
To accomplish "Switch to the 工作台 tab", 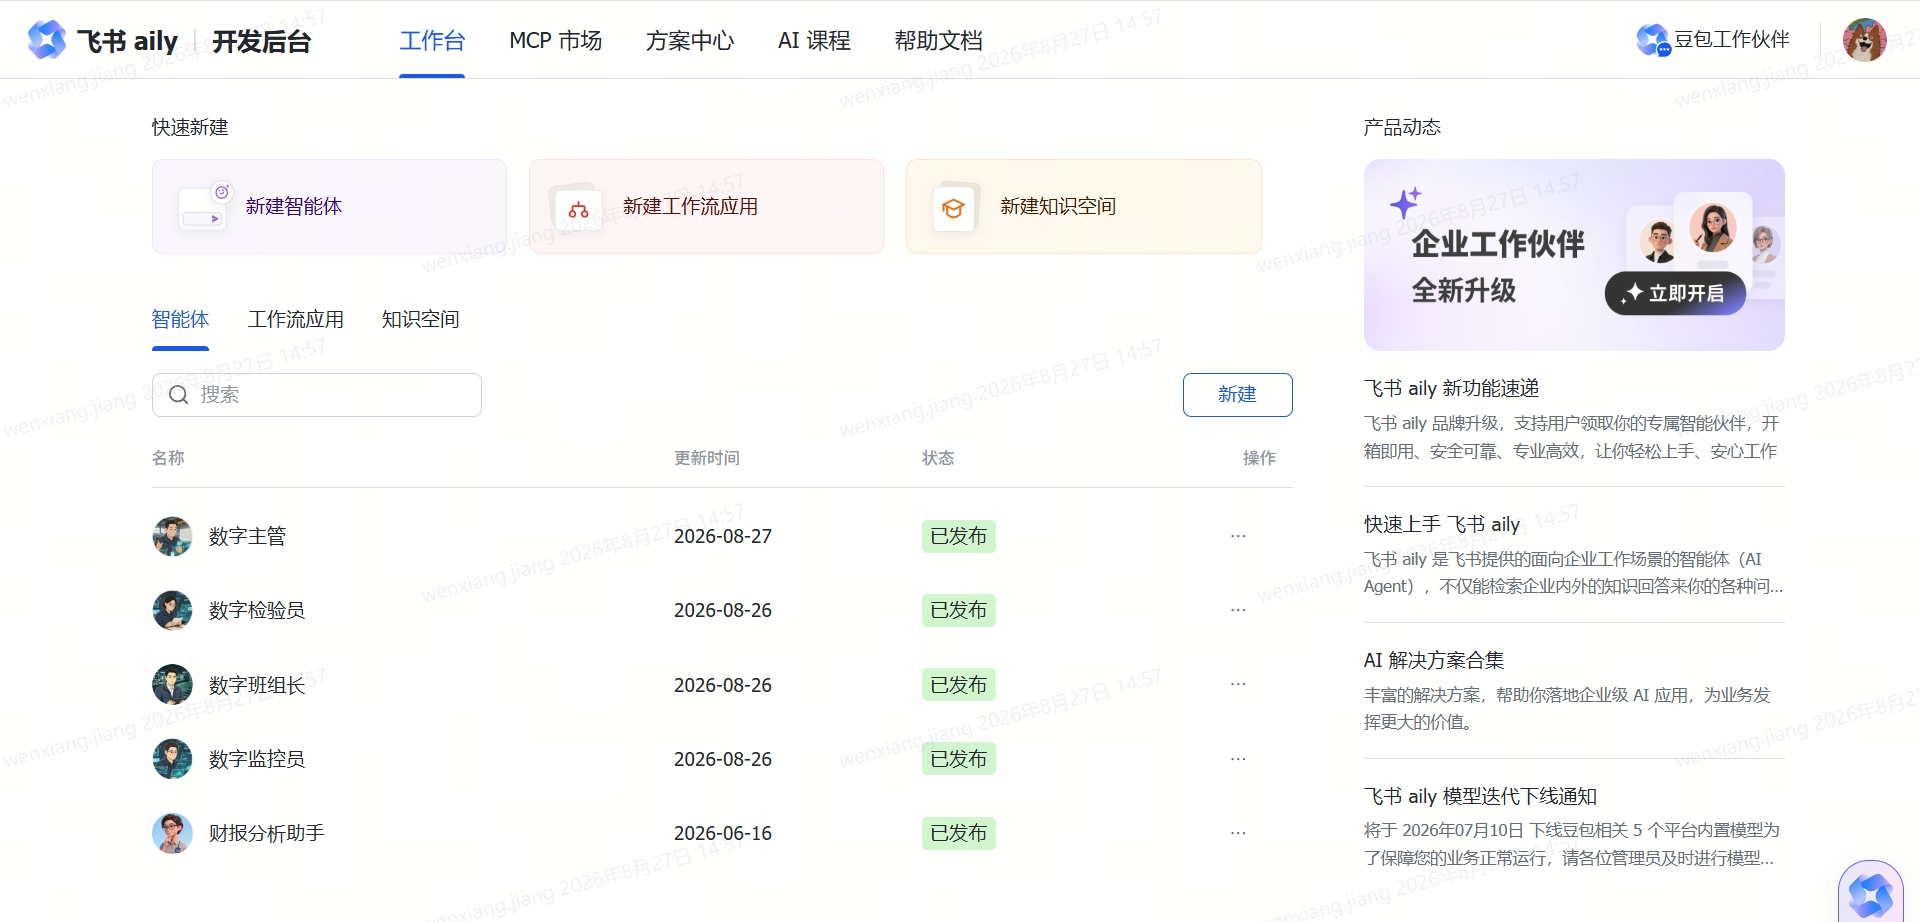I will [x=432, y=41].
